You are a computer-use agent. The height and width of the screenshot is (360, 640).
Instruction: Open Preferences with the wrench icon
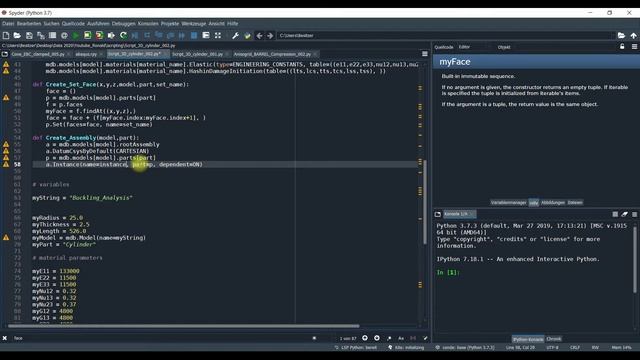pyautogui.click(x=236, y=36)
